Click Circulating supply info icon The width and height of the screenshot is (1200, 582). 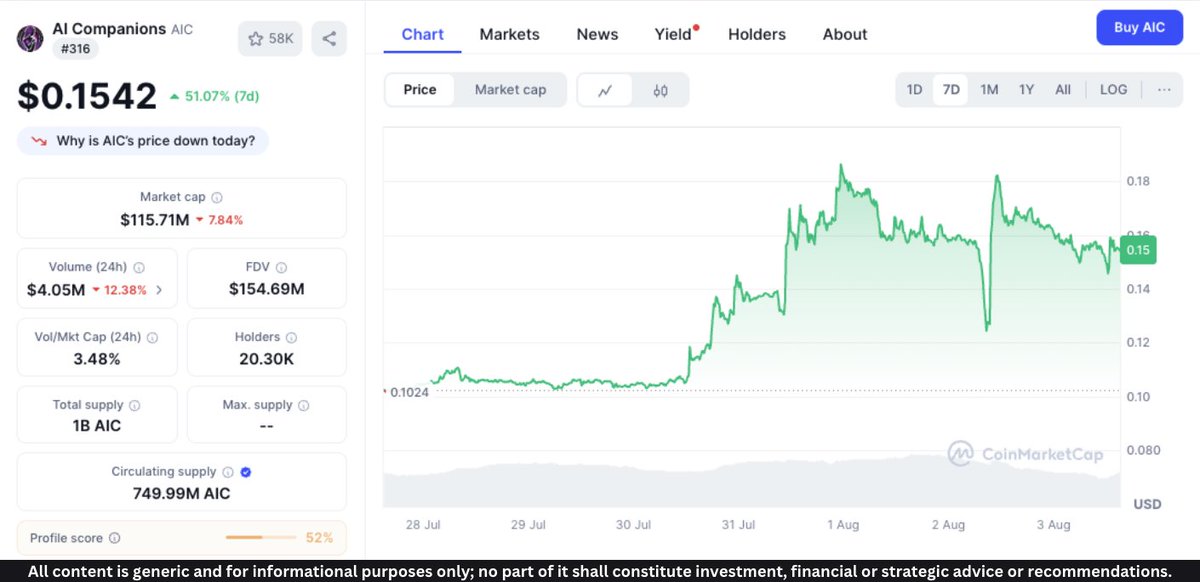[x=228, y=472]
